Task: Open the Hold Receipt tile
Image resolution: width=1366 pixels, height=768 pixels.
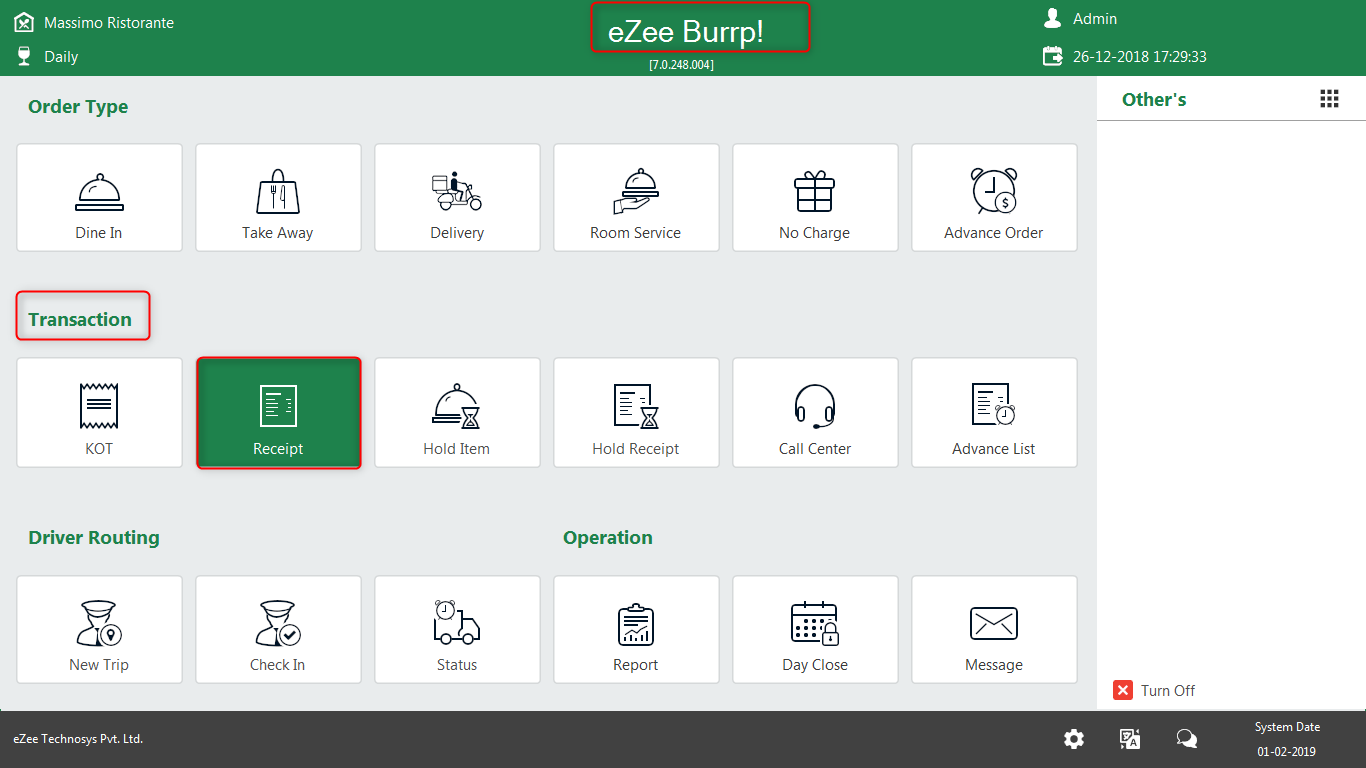Action: tap(636, 413)
